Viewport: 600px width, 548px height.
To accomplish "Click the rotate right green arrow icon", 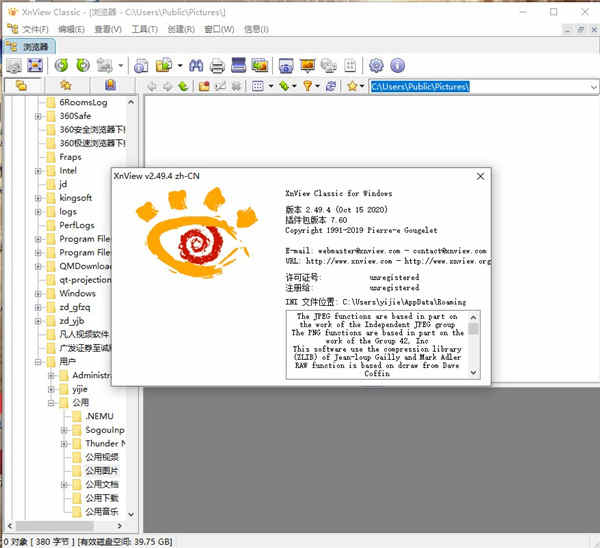I will coord(83,65).
